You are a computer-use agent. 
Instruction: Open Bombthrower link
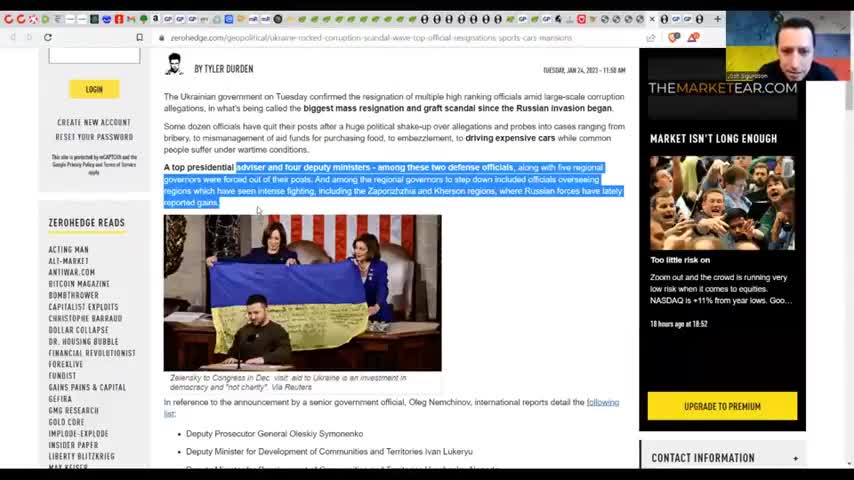pyautogui.click(x=74, y=295)
